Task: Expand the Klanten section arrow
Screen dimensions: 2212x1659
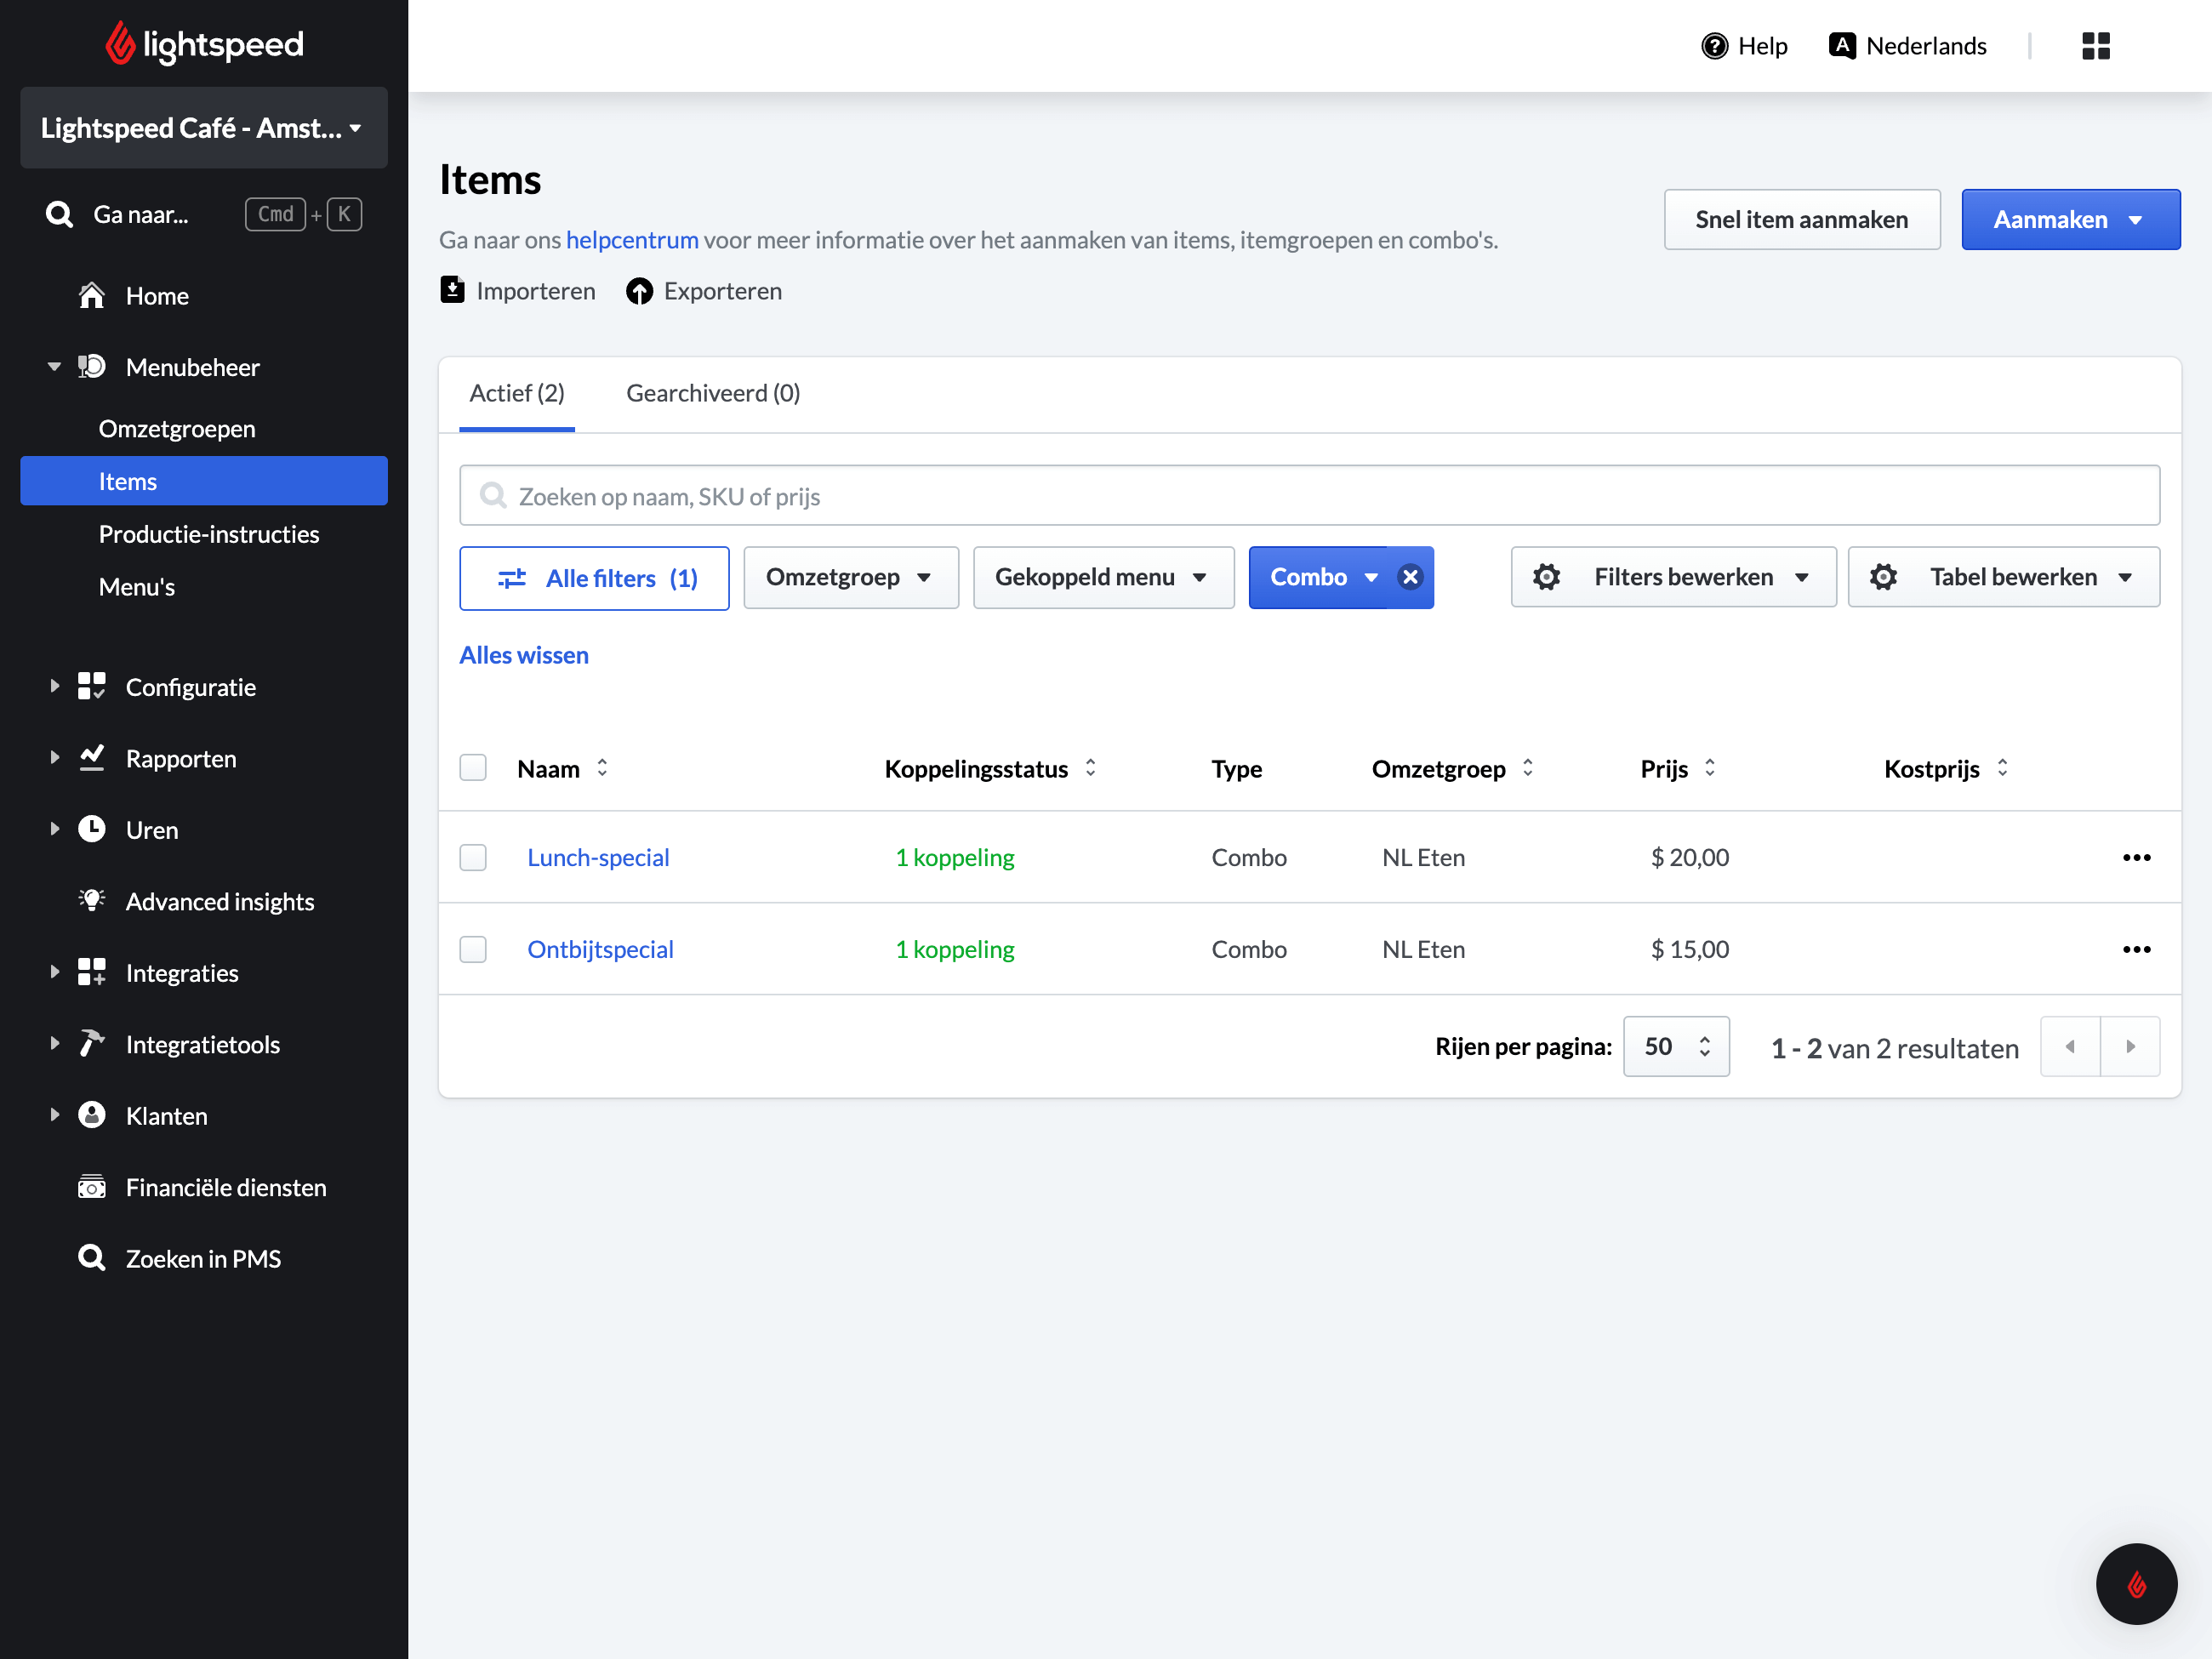Action: 54,1115
